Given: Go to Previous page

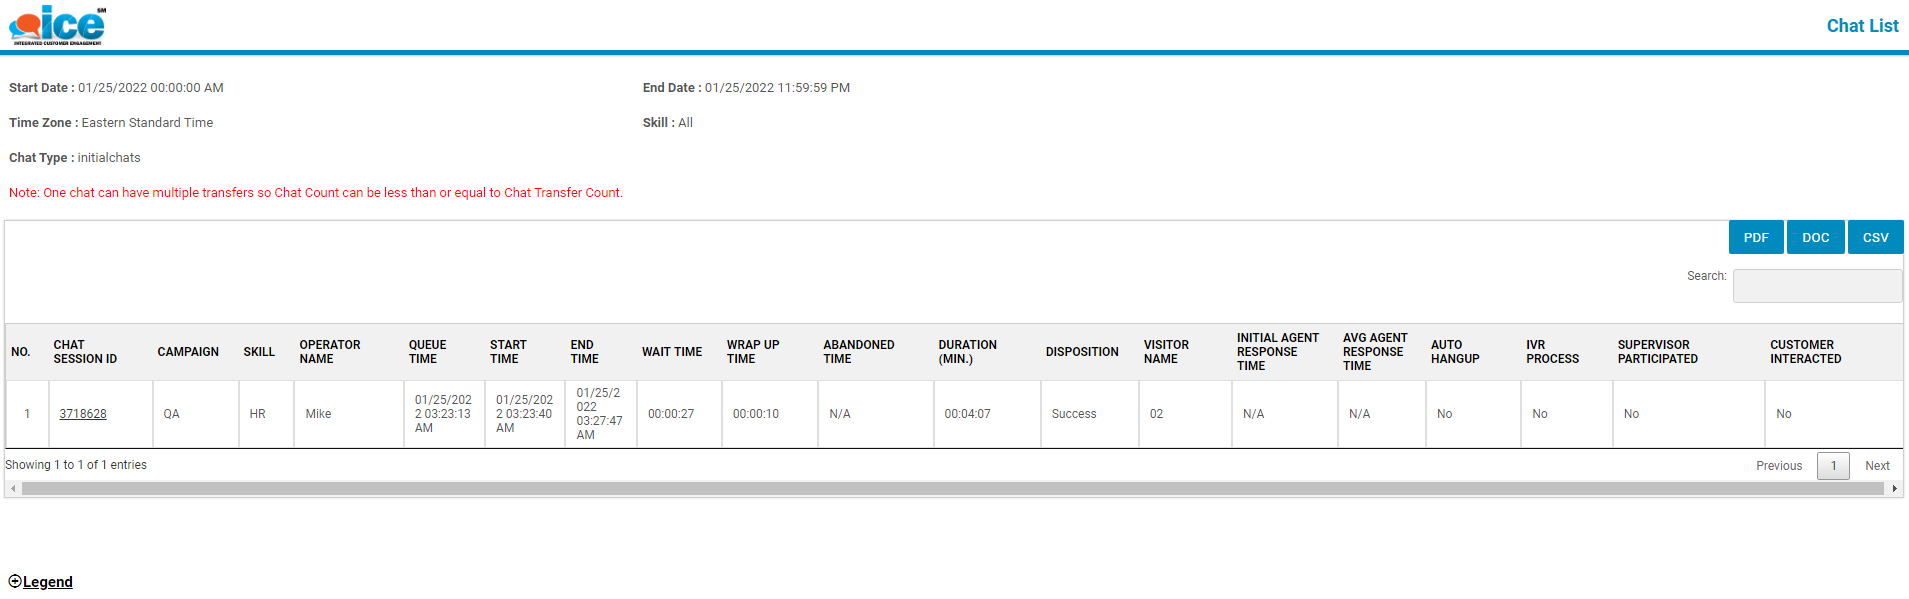Looking at the screenshot, I should (x=1779, y=466).
